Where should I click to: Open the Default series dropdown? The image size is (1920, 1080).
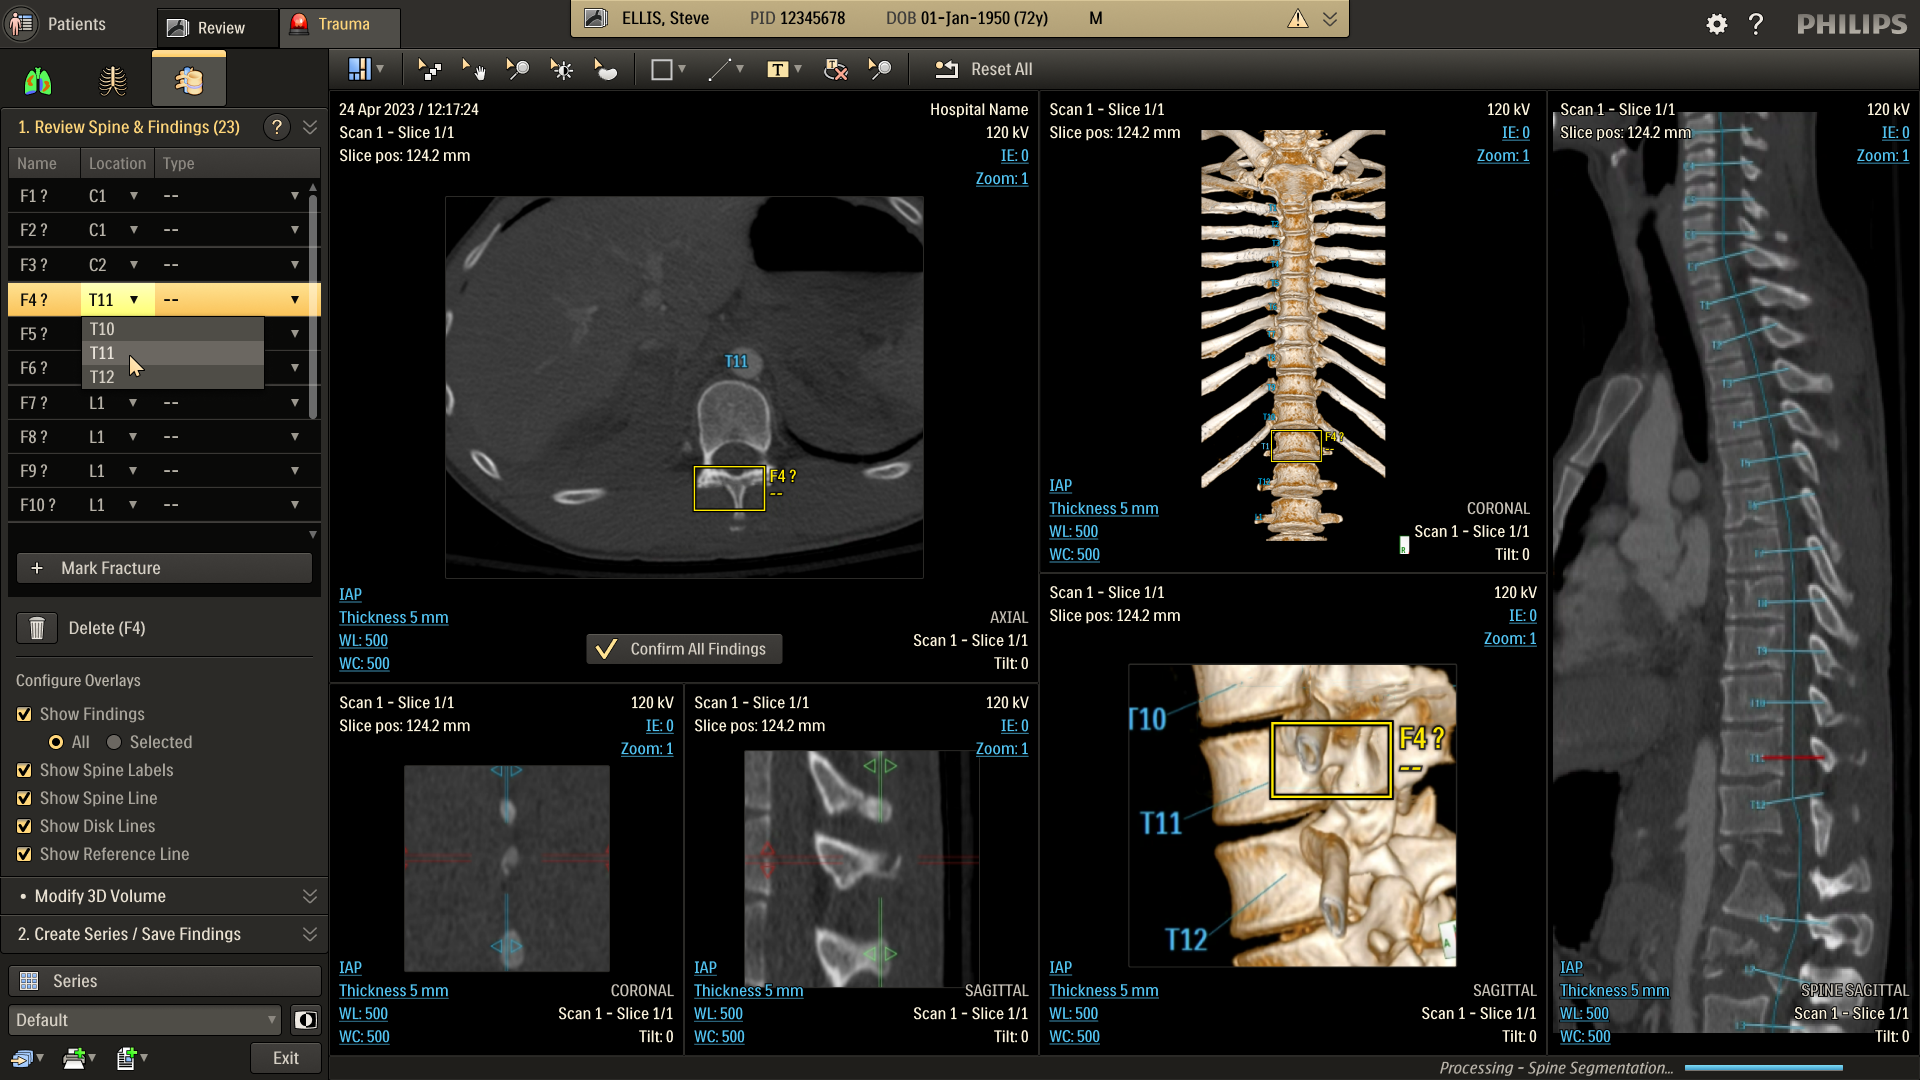coord(145,1020)
